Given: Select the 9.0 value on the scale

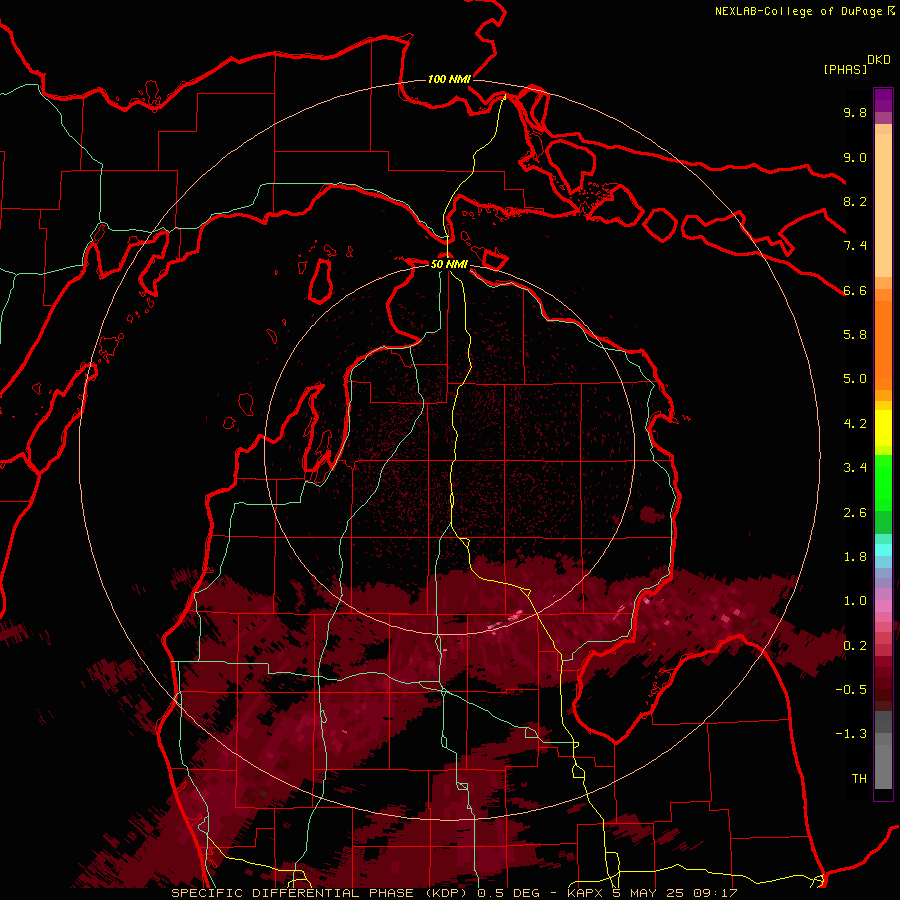Looking at the screenshot, I should [855, 157].
